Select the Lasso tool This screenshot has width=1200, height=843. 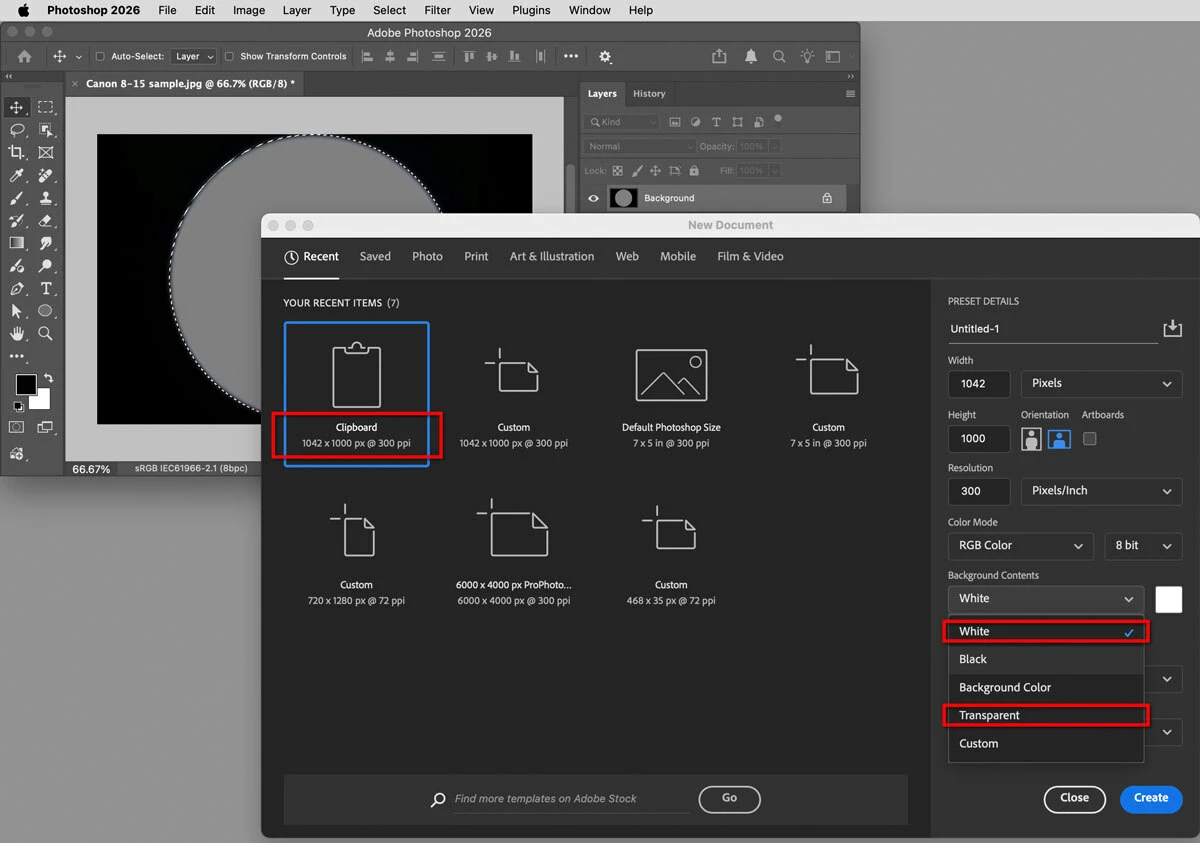click(x=17, y=130)
